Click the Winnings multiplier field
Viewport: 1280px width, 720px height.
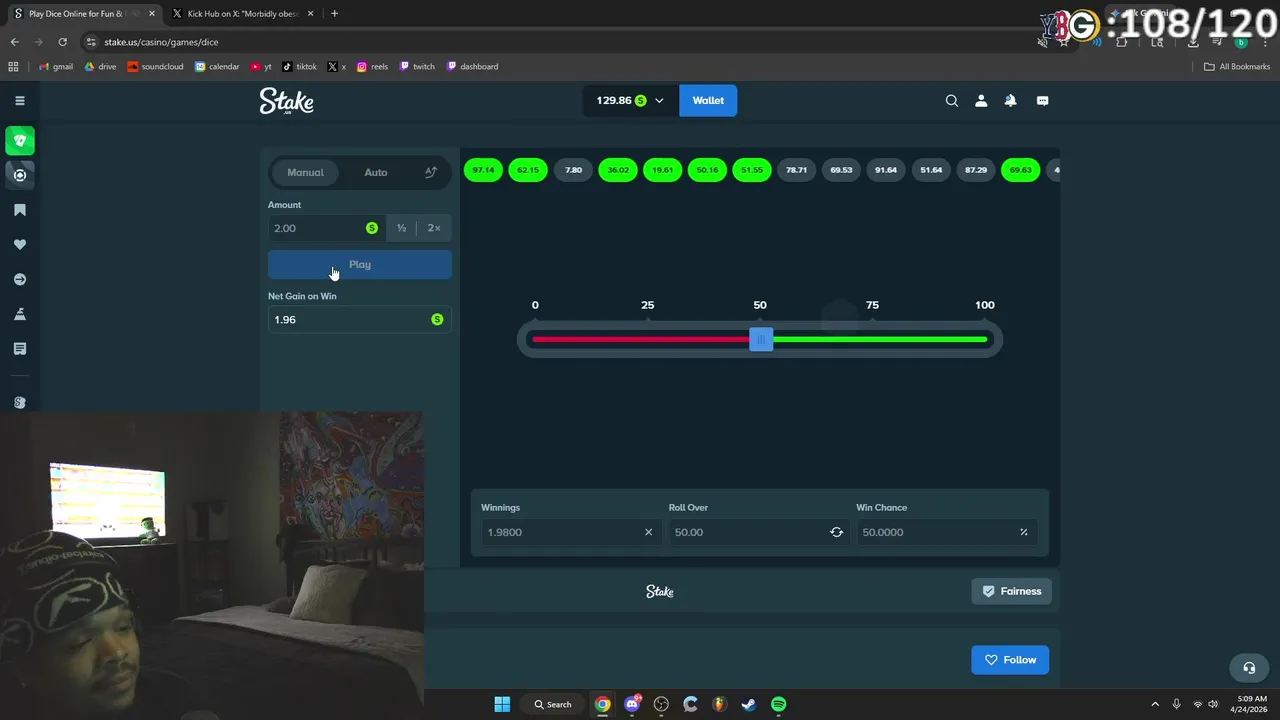pyautogui.click(x=569, y=532)
